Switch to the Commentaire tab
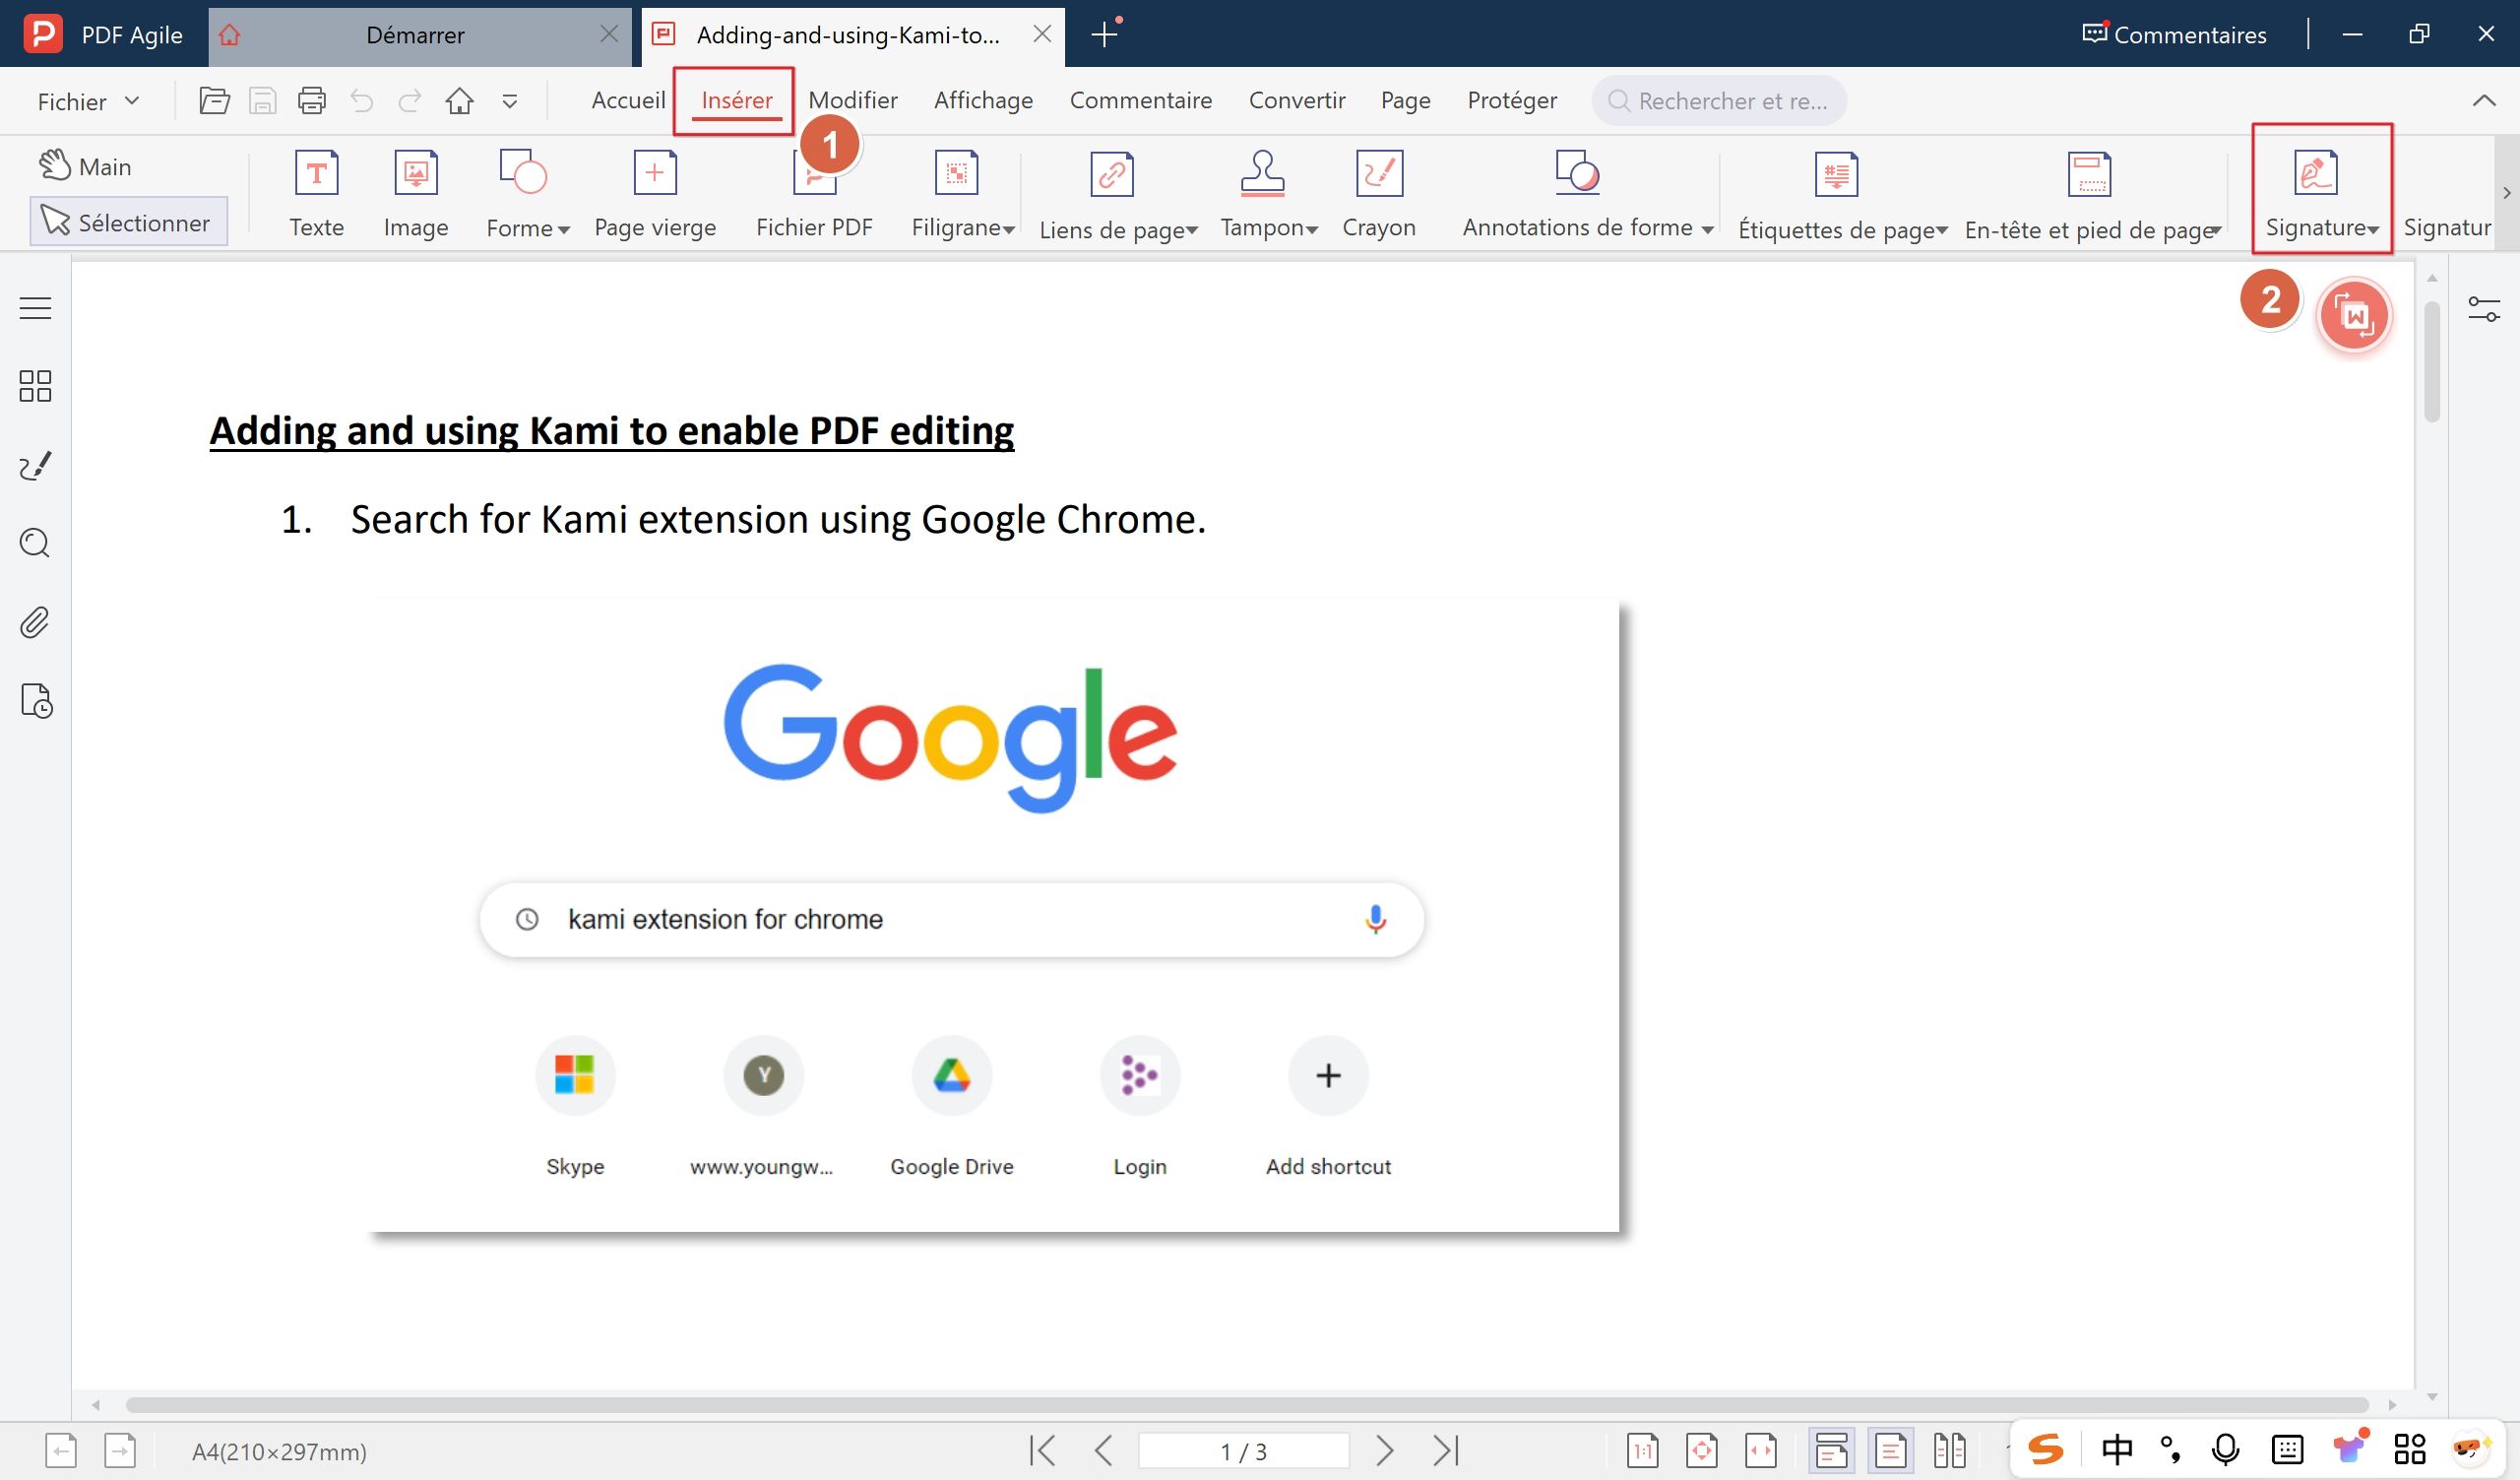Image resolution: width=2520 pixels, height=1480 pixels. tap(1140, 100)
